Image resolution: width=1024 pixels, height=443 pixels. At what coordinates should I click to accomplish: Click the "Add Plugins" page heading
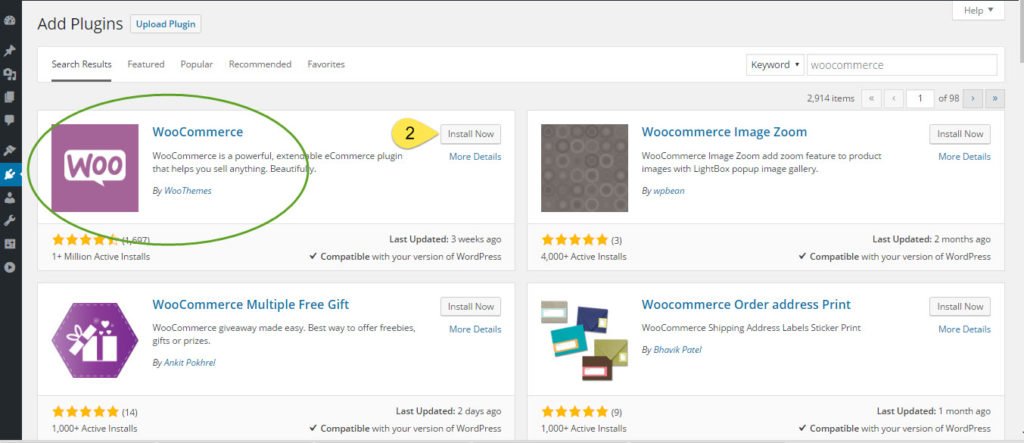coord(80,24)
